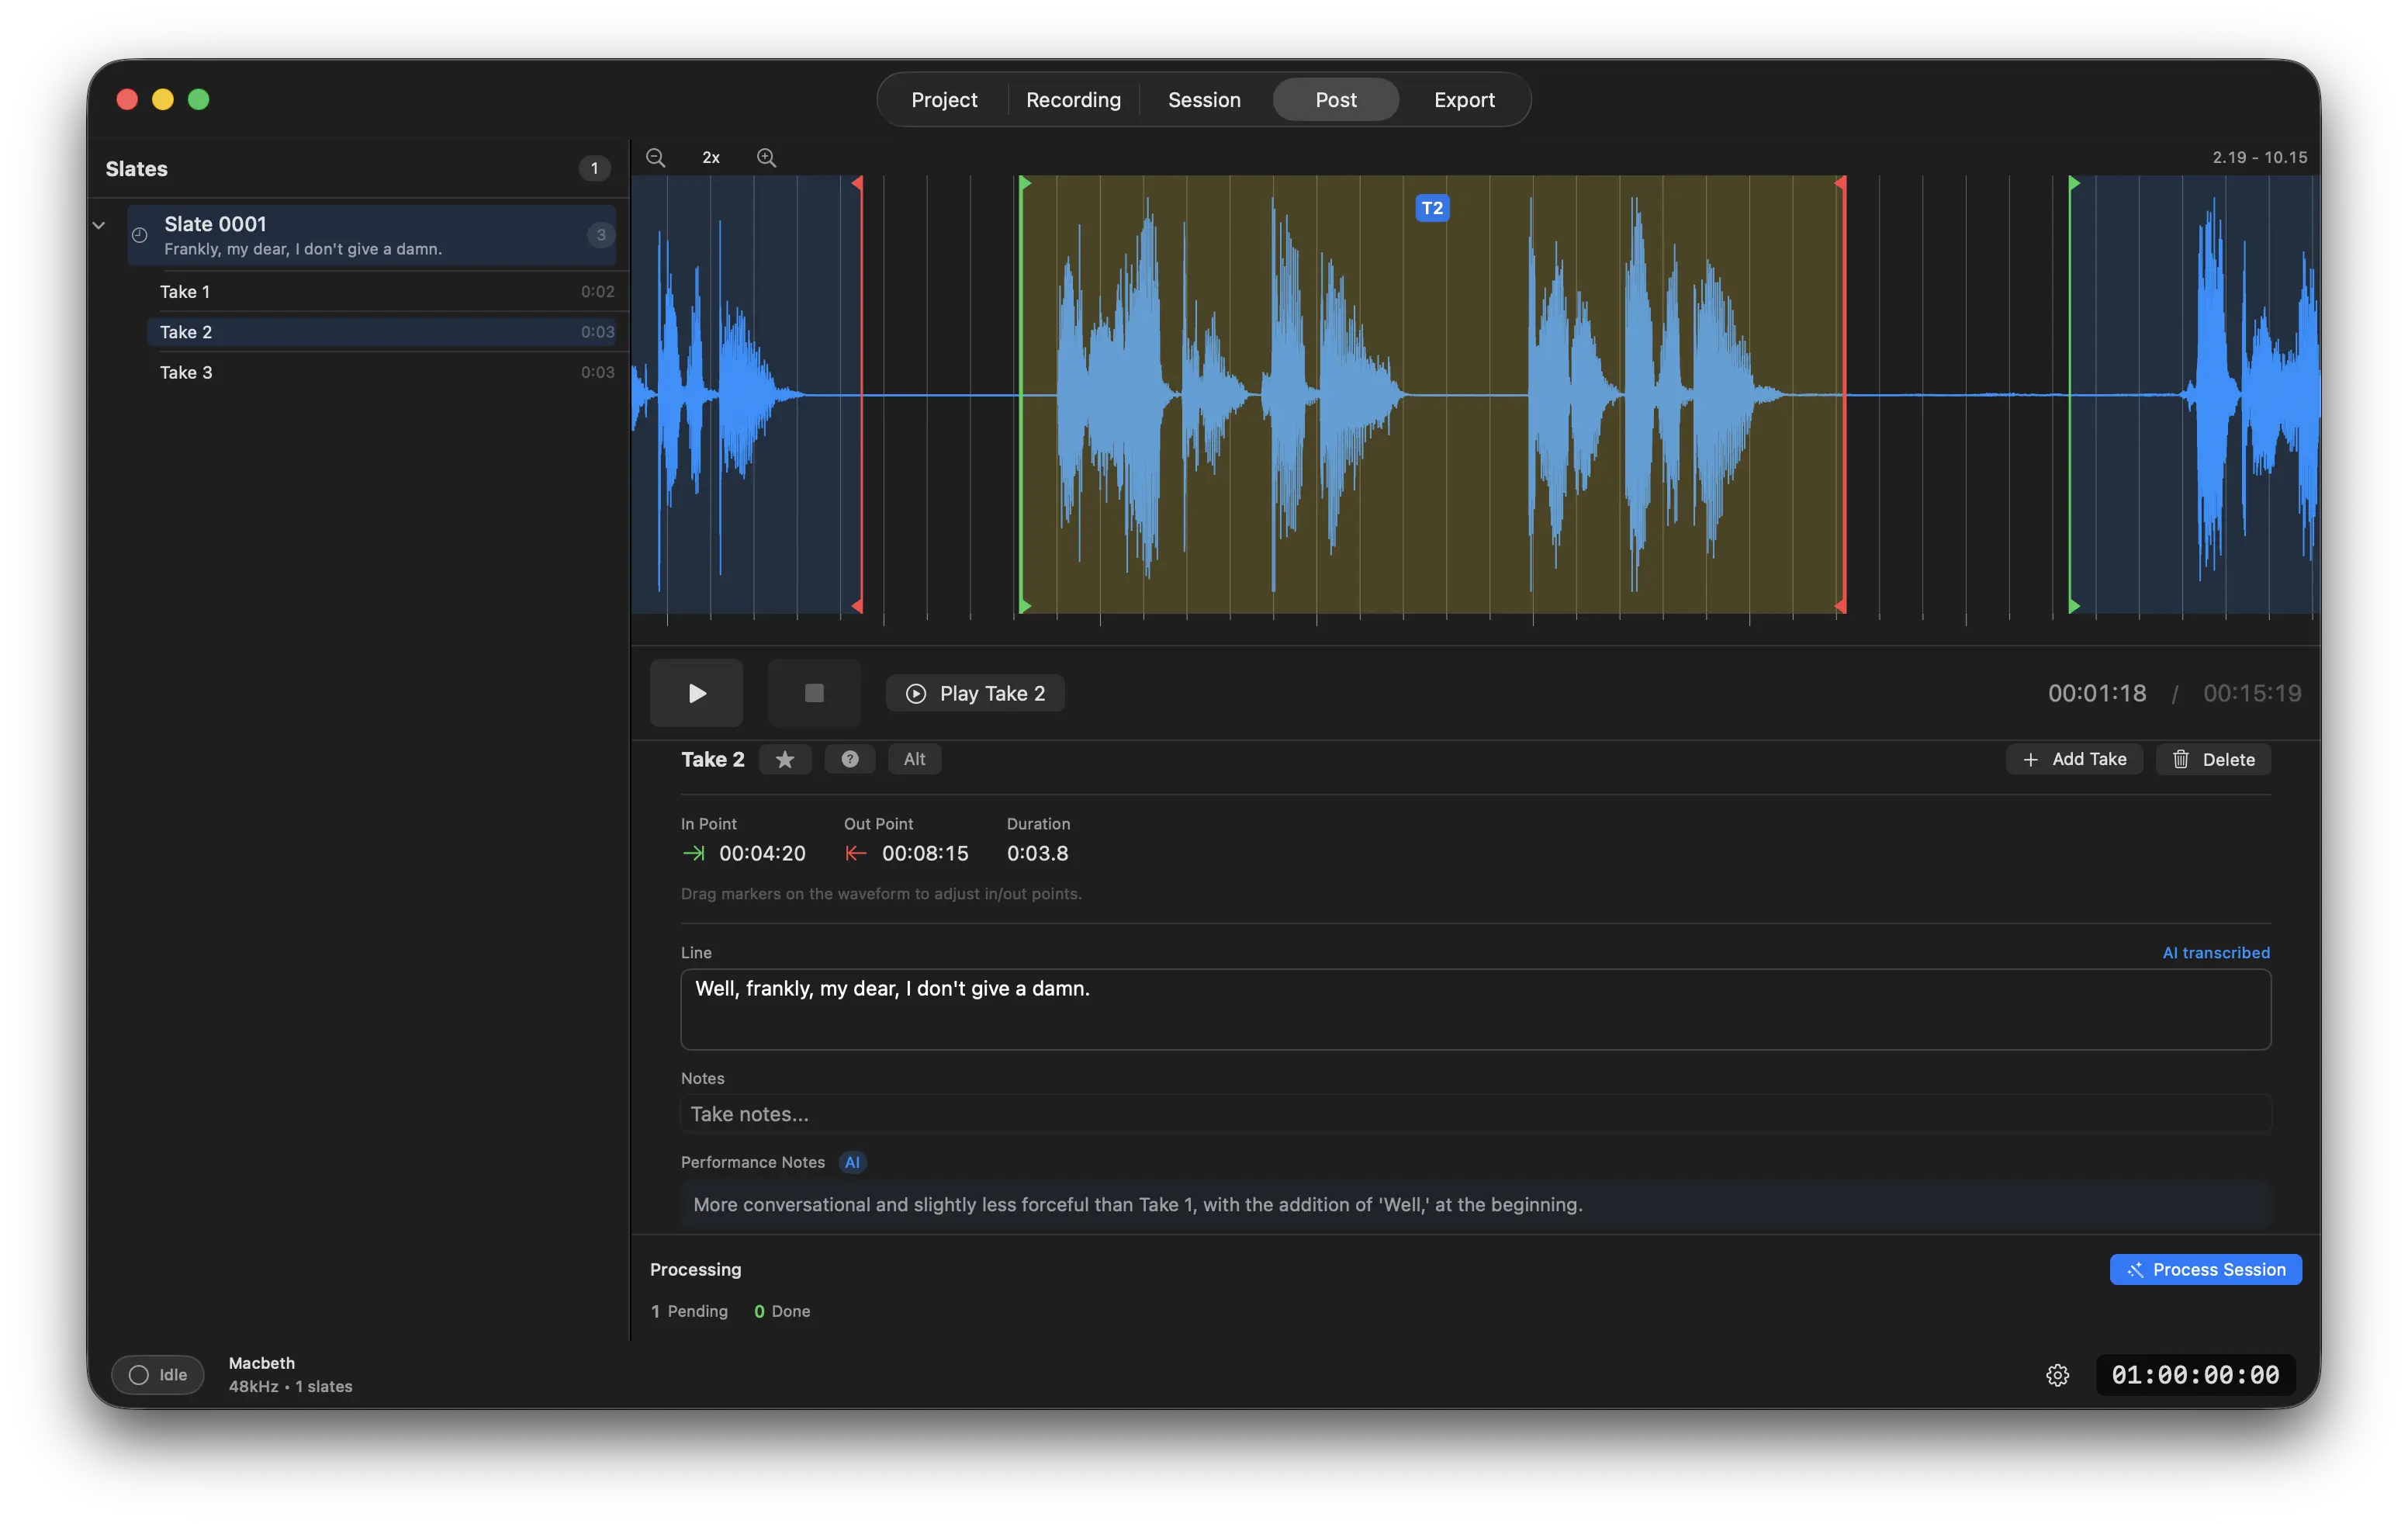Image resolution: width=2408 pixels, height=1524 pixels.
Task: Click the Slate 0001 clock icon
Action: pos(140,235)
